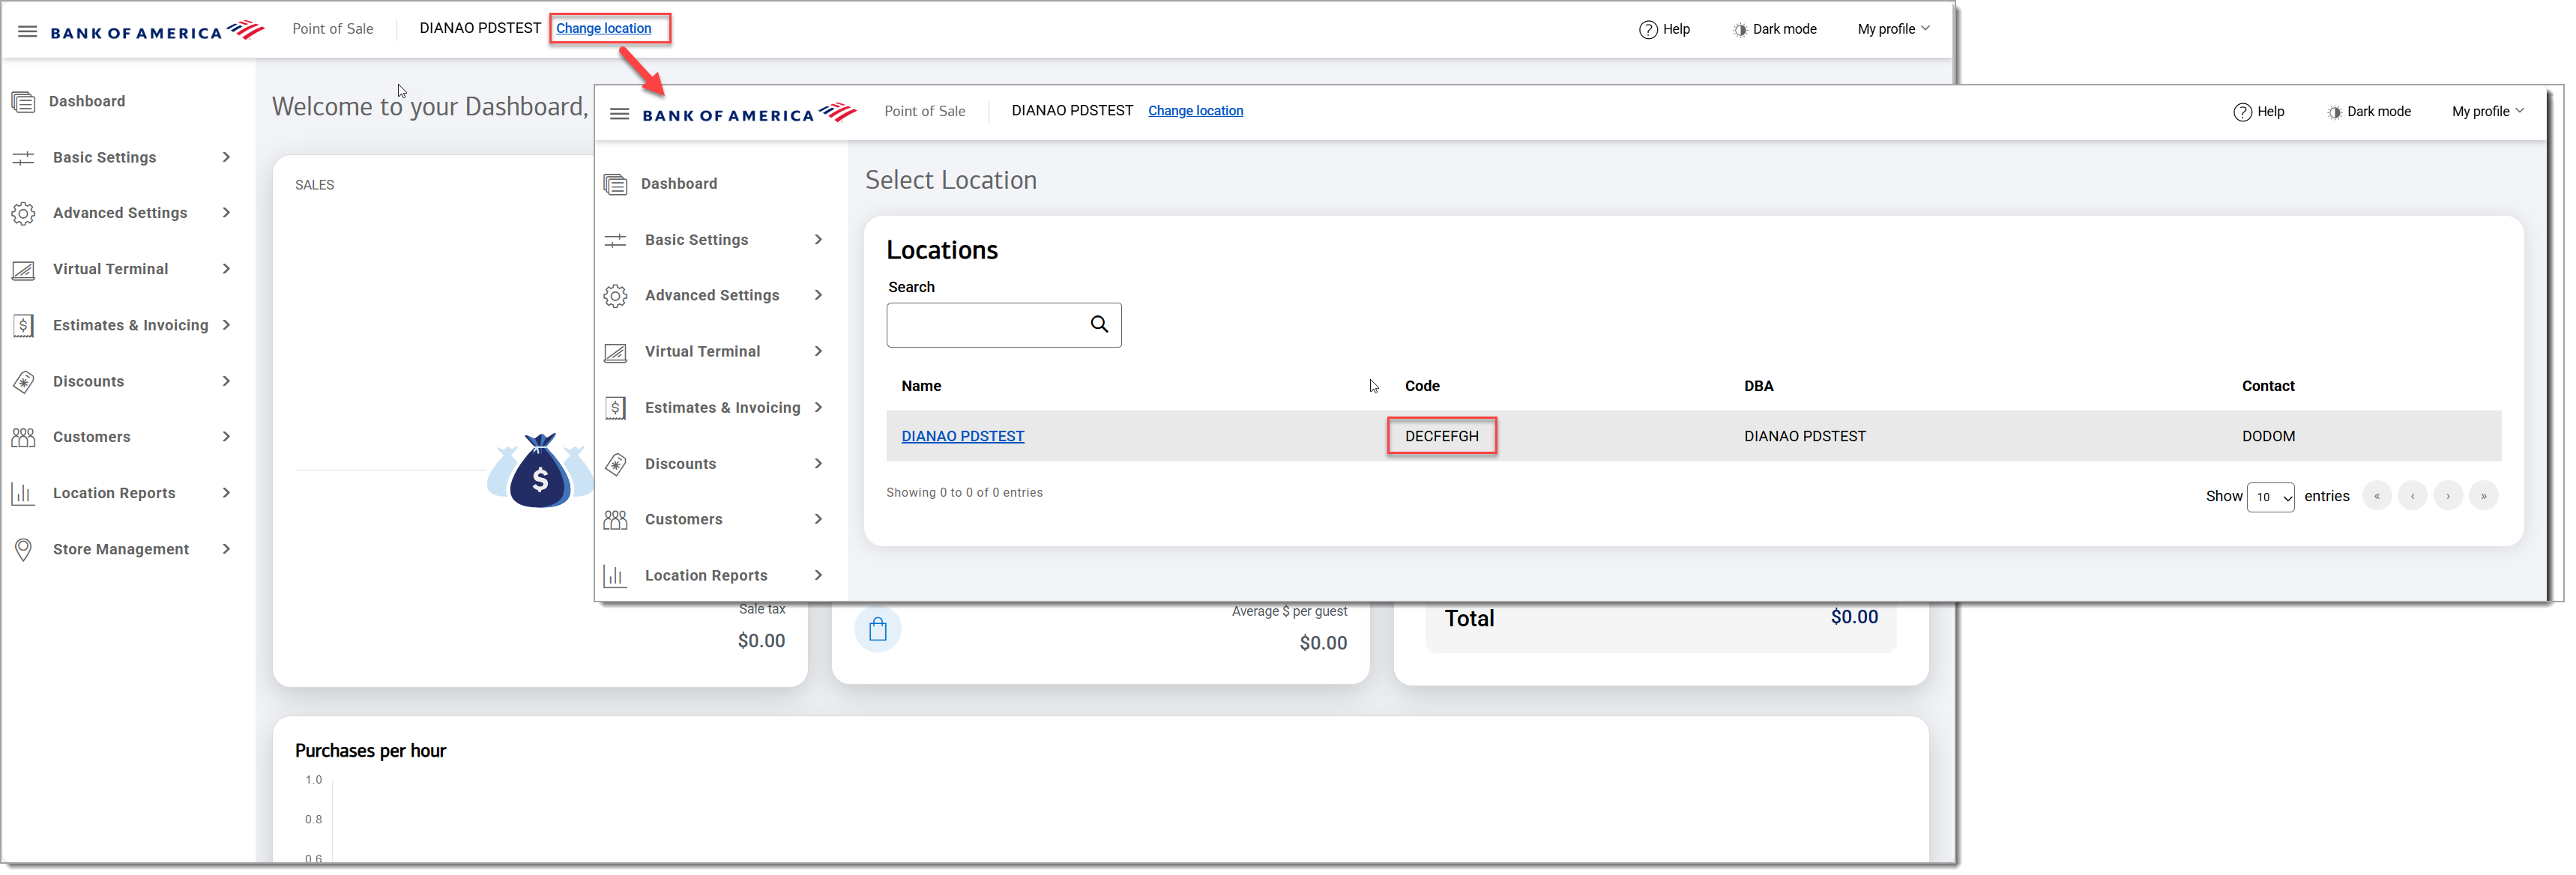The width and height of the screenshot is (2576, 875).
Task: Open Estimates & Invoicing menu item in back window
Action: click(131, 325)
